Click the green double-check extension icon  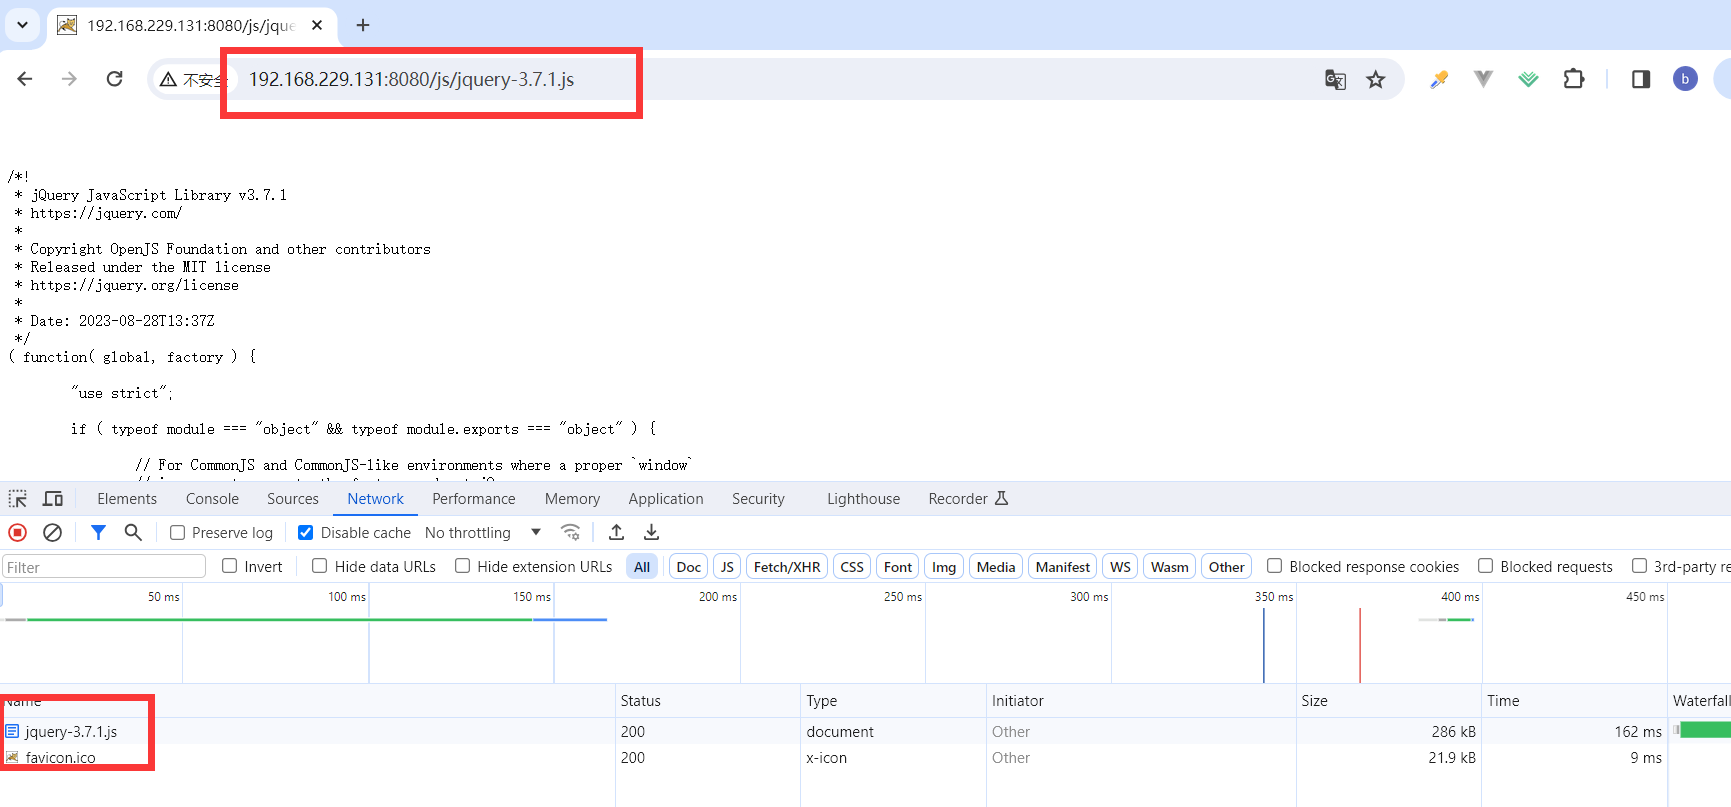[1528, 79]
